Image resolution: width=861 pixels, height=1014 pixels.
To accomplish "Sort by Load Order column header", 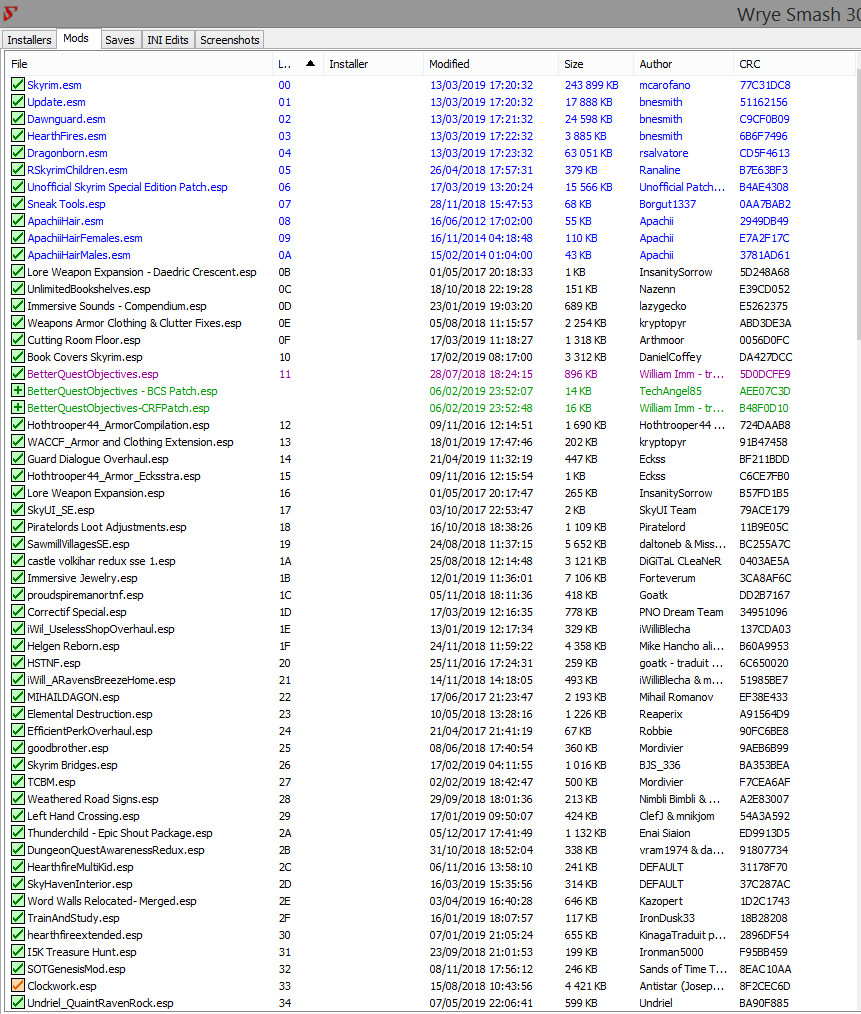I will (x=297, y=64).
